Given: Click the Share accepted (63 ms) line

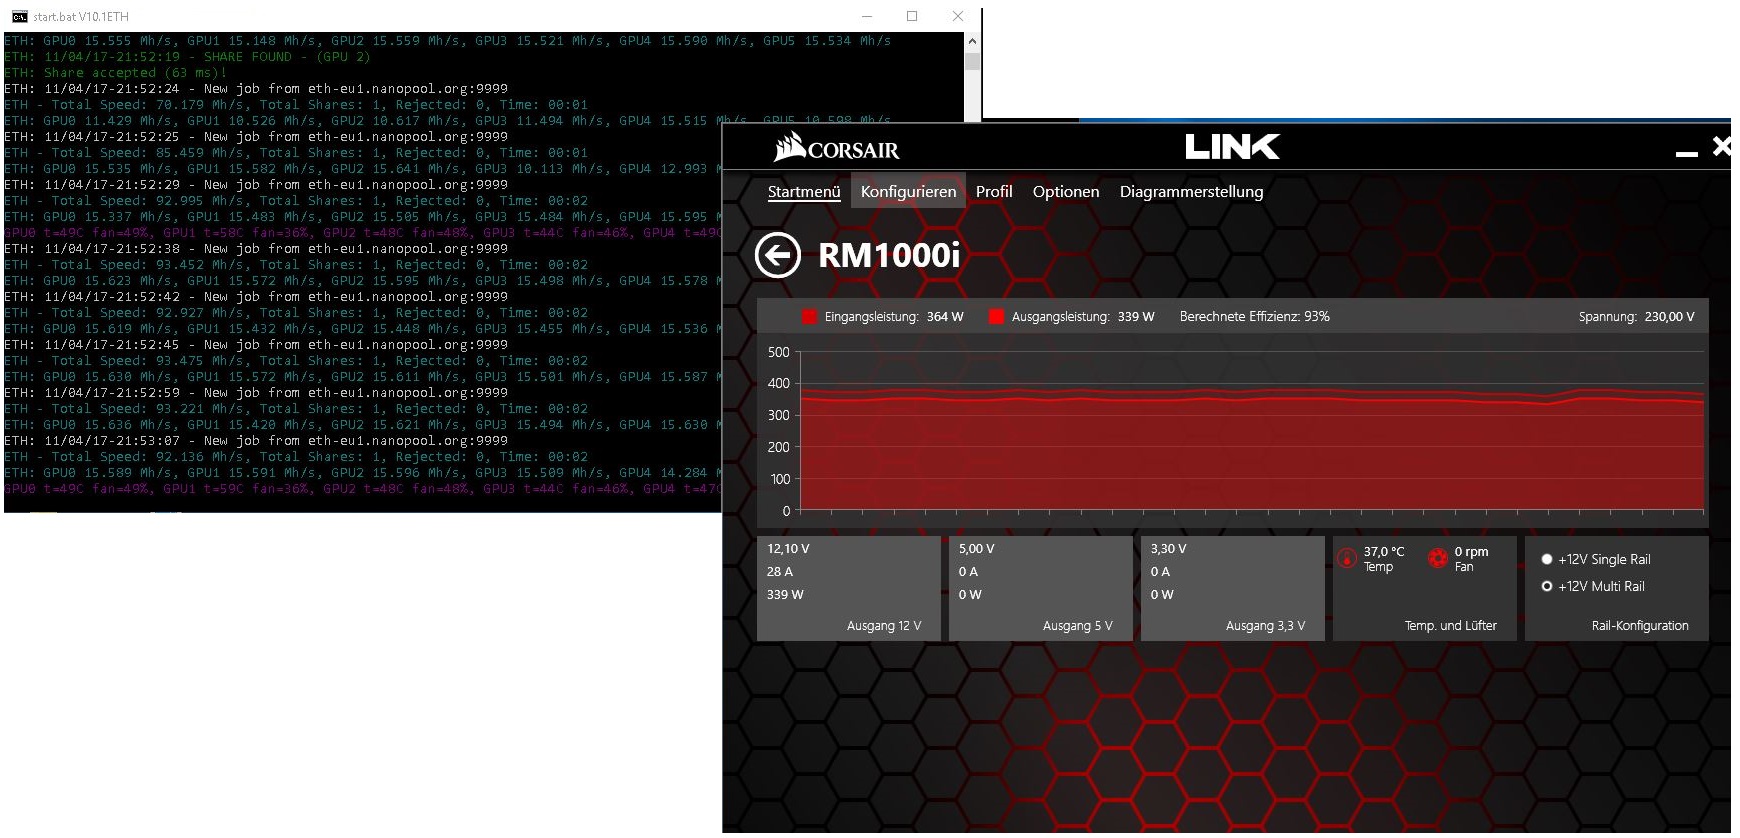Looking at the screenshot, I should [115, 73].
